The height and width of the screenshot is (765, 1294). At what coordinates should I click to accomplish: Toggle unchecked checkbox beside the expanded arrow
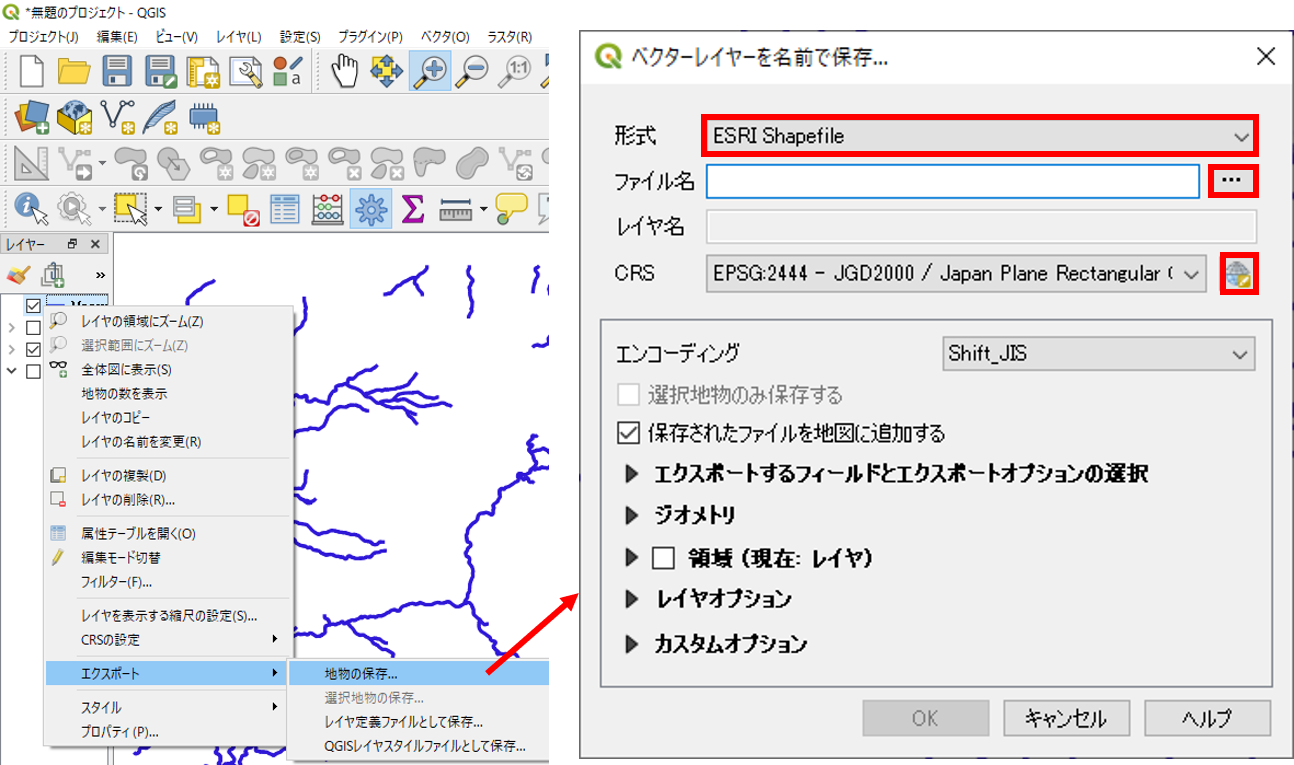pyautogui.click(x=33, y=372)
